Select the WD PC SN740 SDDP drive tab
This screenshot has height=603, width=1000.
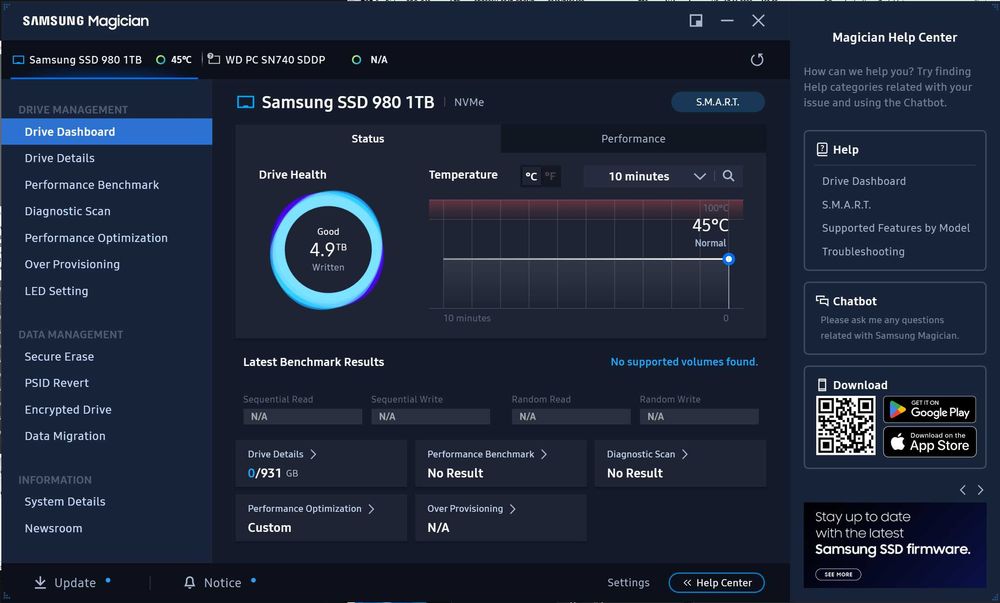[297, 60]
